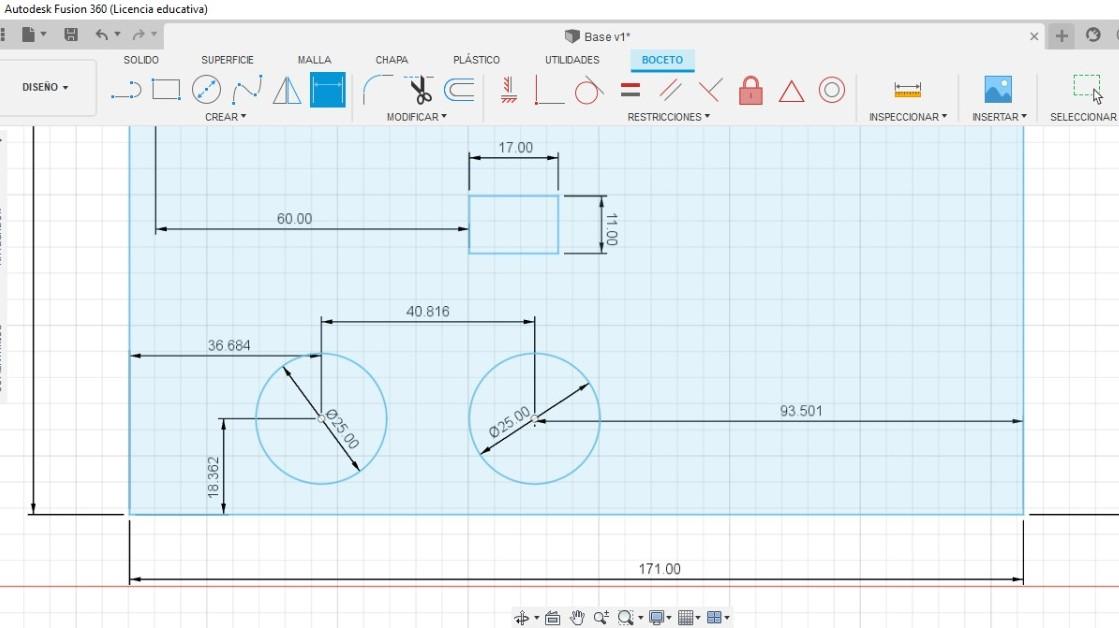The width and height of the screenshot is (1119, 628).
Task: Click the Select tool icon
Action: [x=1088, y=88]
